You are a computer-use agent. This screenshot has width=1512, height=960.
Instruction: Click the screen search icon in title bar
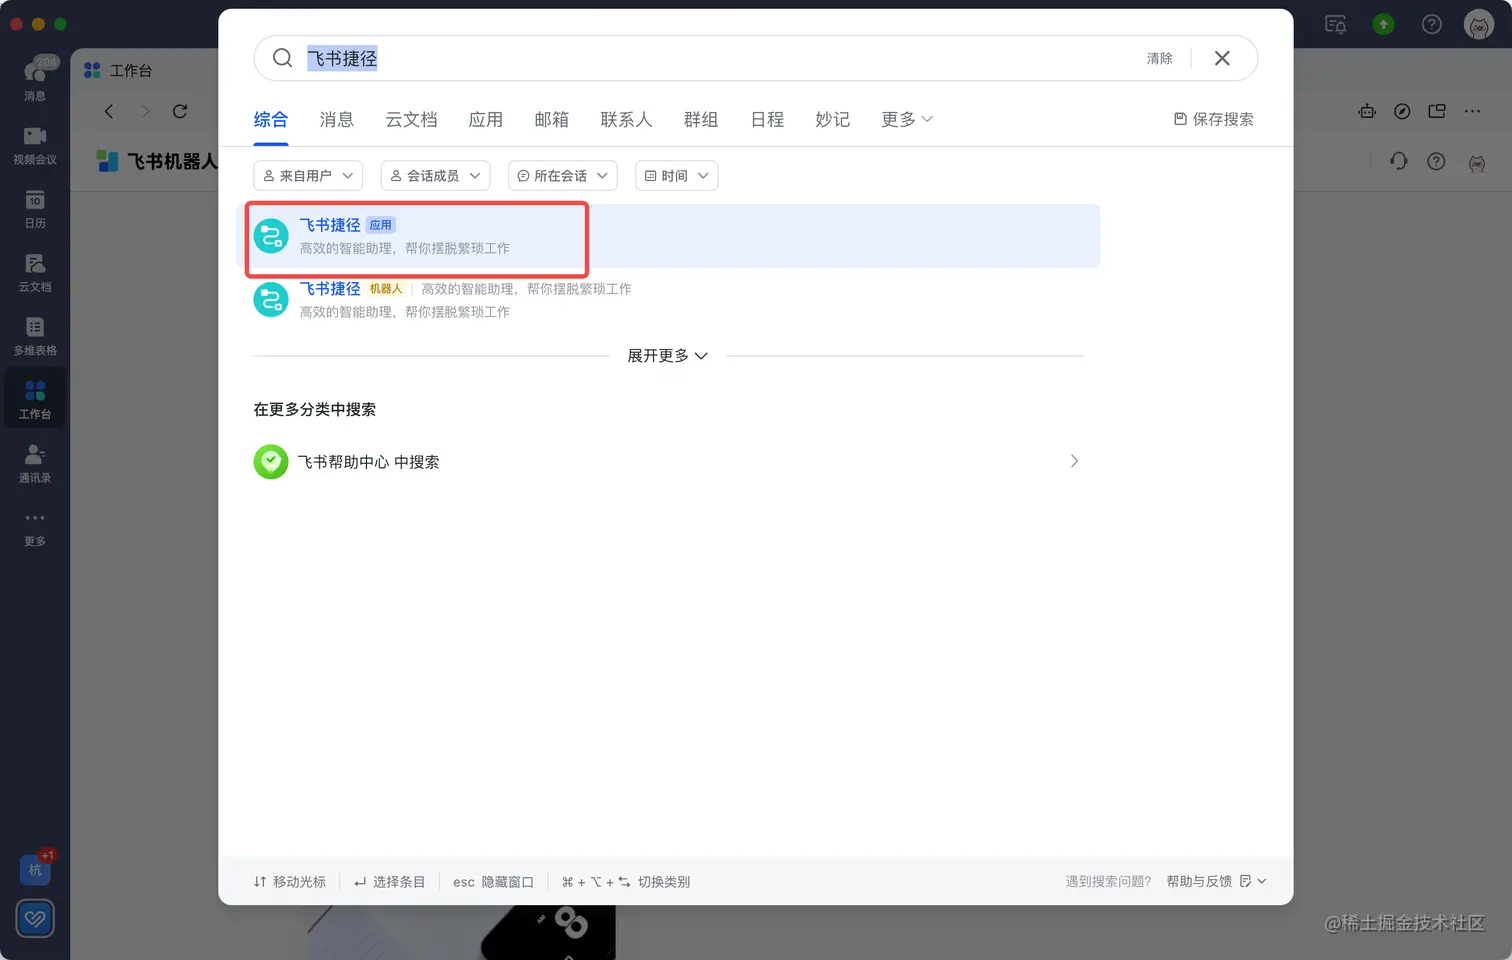[x=1336, y=24]
